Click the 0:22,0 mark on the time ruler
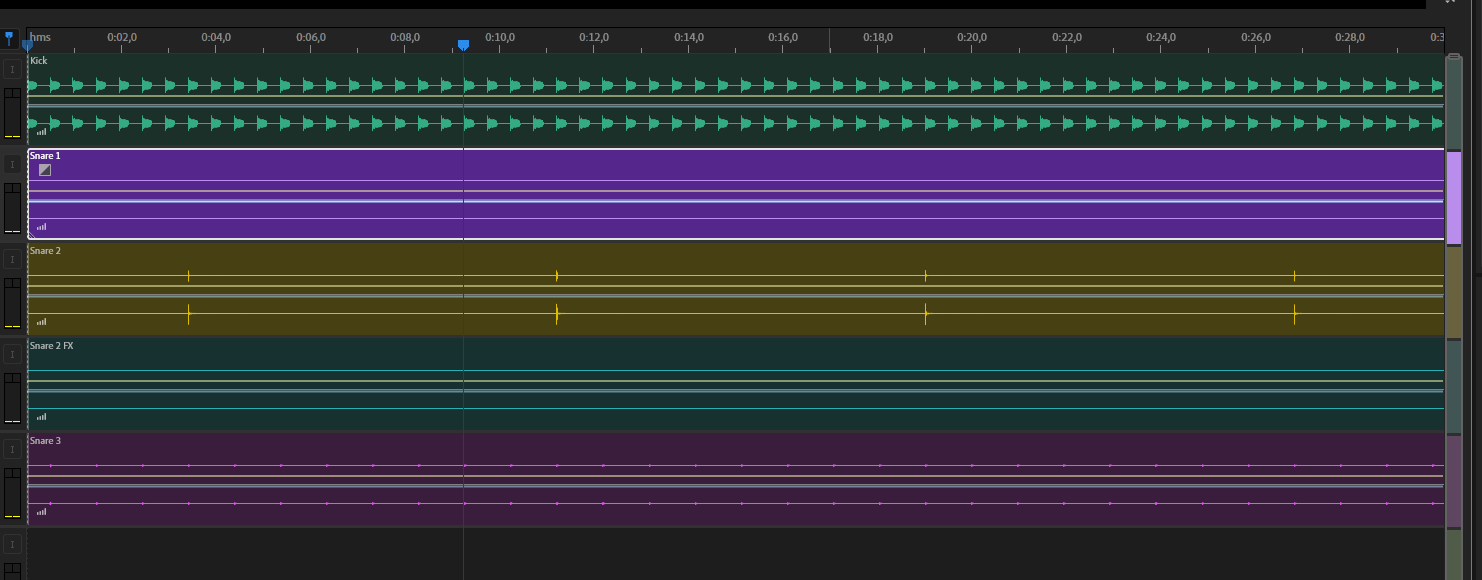1482x580 pixels. [1067, 38]
